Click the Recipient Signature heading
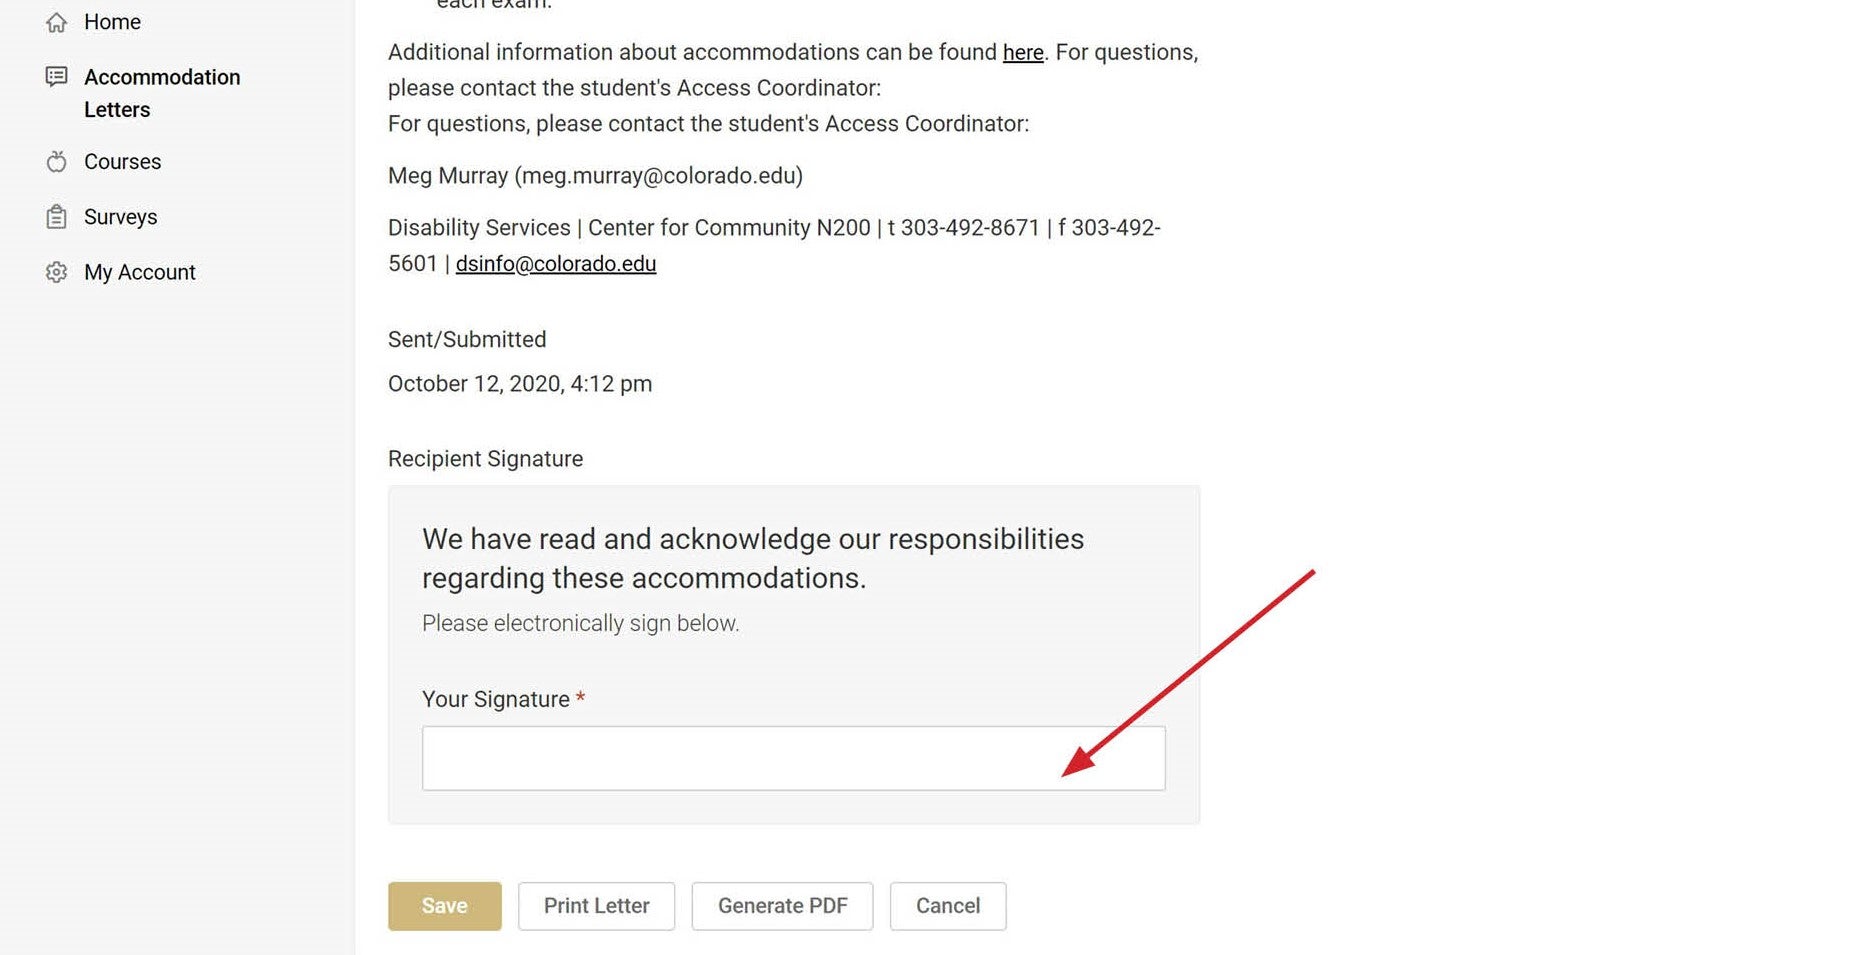Screen dimensions: 1859x955 point(486,459)
